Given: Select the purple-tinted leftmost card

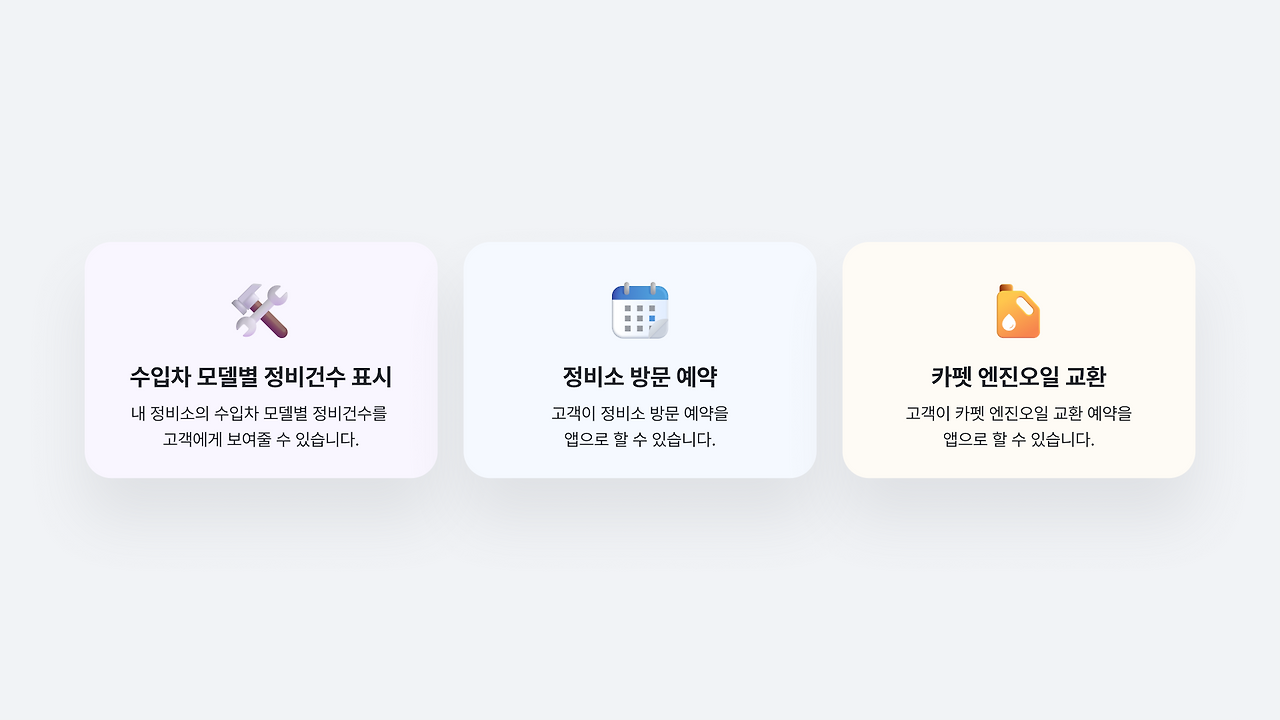Looking at the screenshot, I should tap(261, 360).
